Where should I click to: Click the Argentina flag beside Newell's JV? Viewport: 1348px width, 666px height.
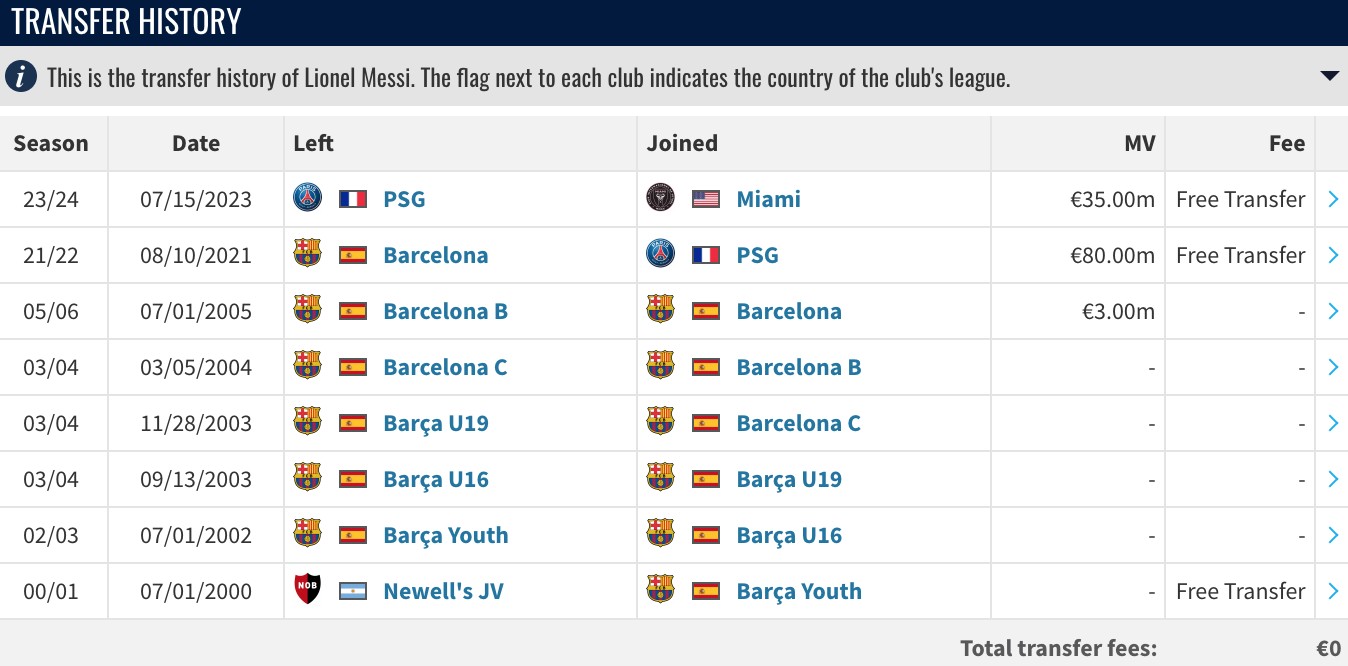353,591
